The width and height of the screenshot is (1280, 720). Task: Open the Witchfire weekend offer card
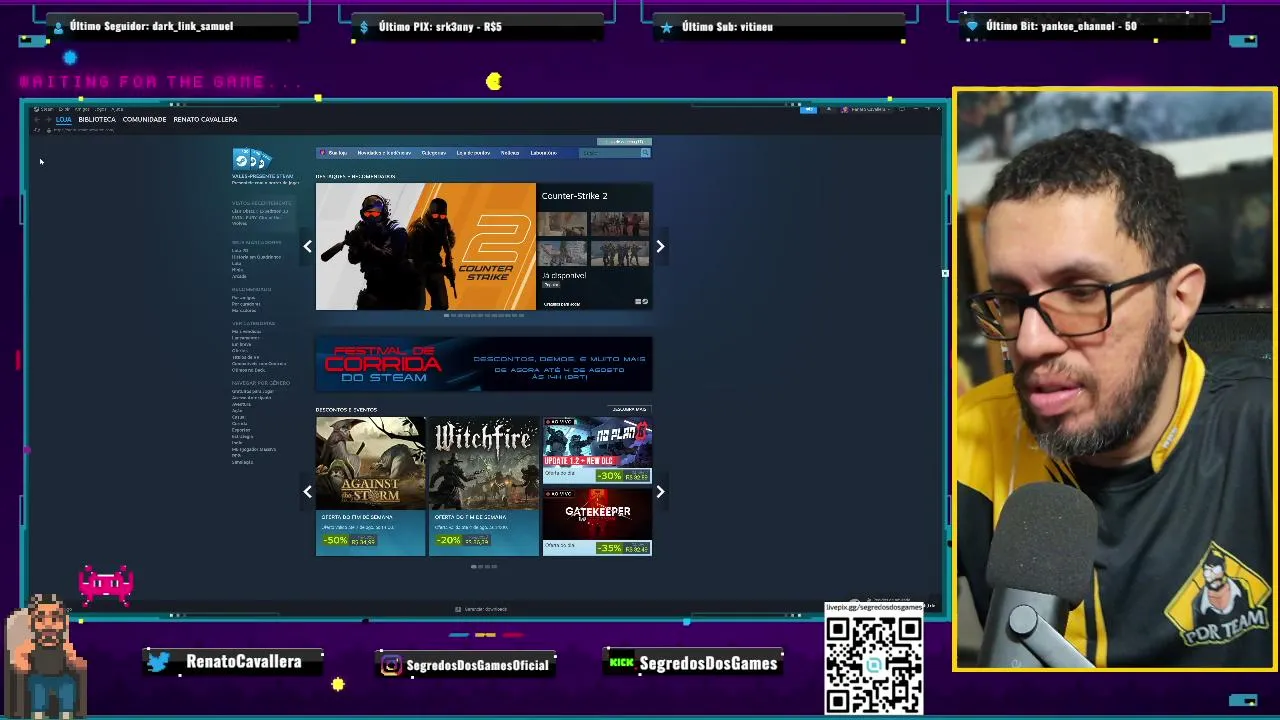click(x=484, y=486)
